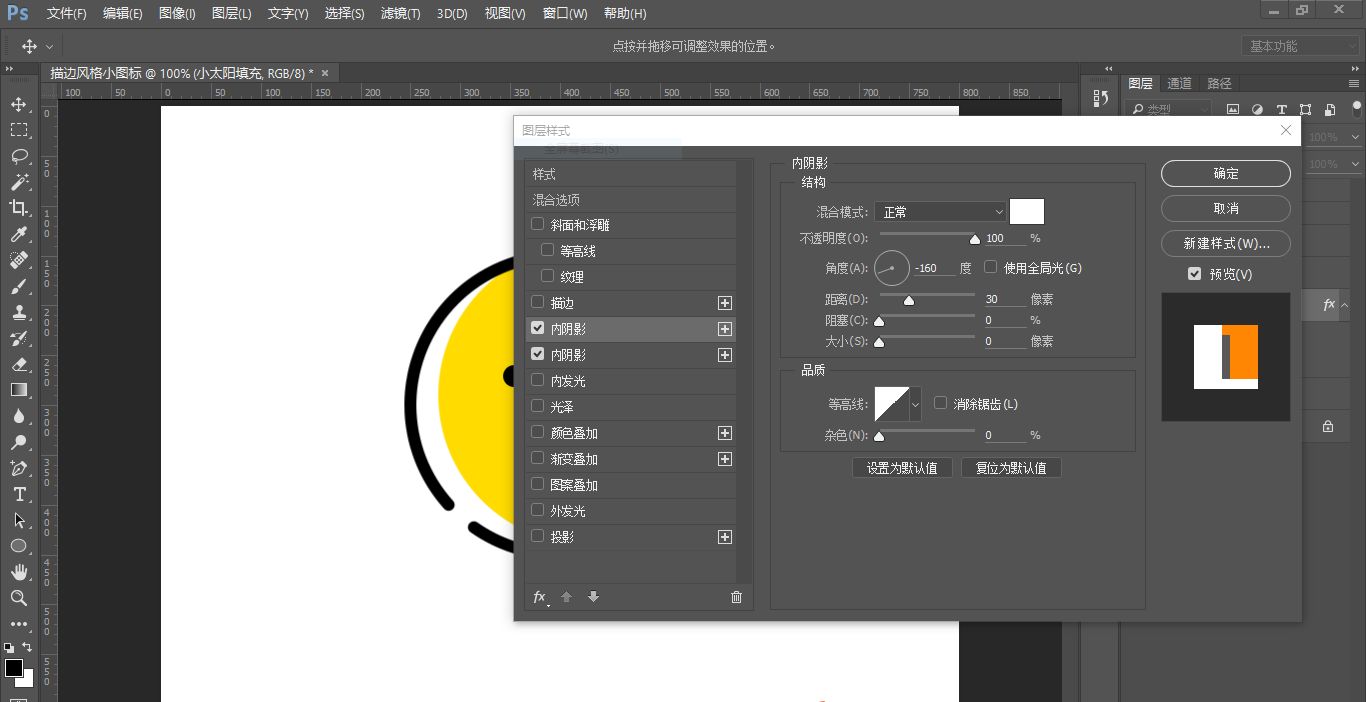
Task: Click 复位为默认值 button
Action: point(1011,468)
